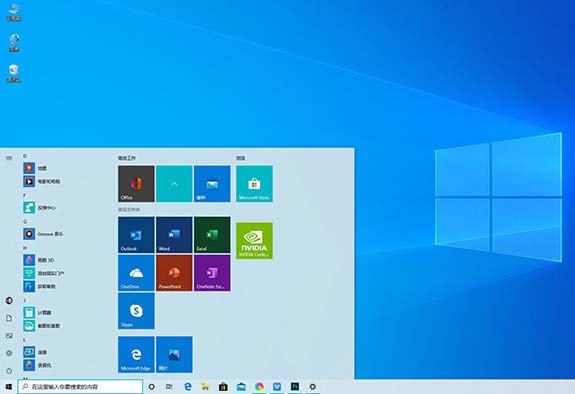
Task: Open the Skype tile
Action: pos(136,311)
